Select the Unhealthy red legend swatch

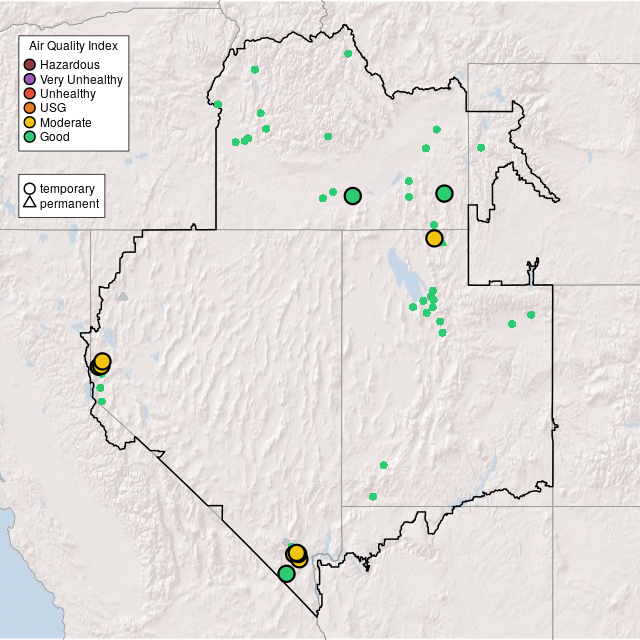(x=30, y=94)
